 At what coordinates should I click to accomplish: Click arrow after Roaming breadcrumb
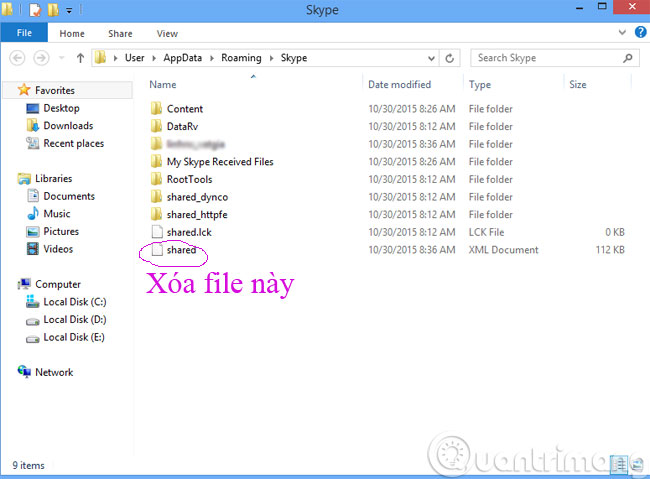pyautogui.click(x=272, y=58)
